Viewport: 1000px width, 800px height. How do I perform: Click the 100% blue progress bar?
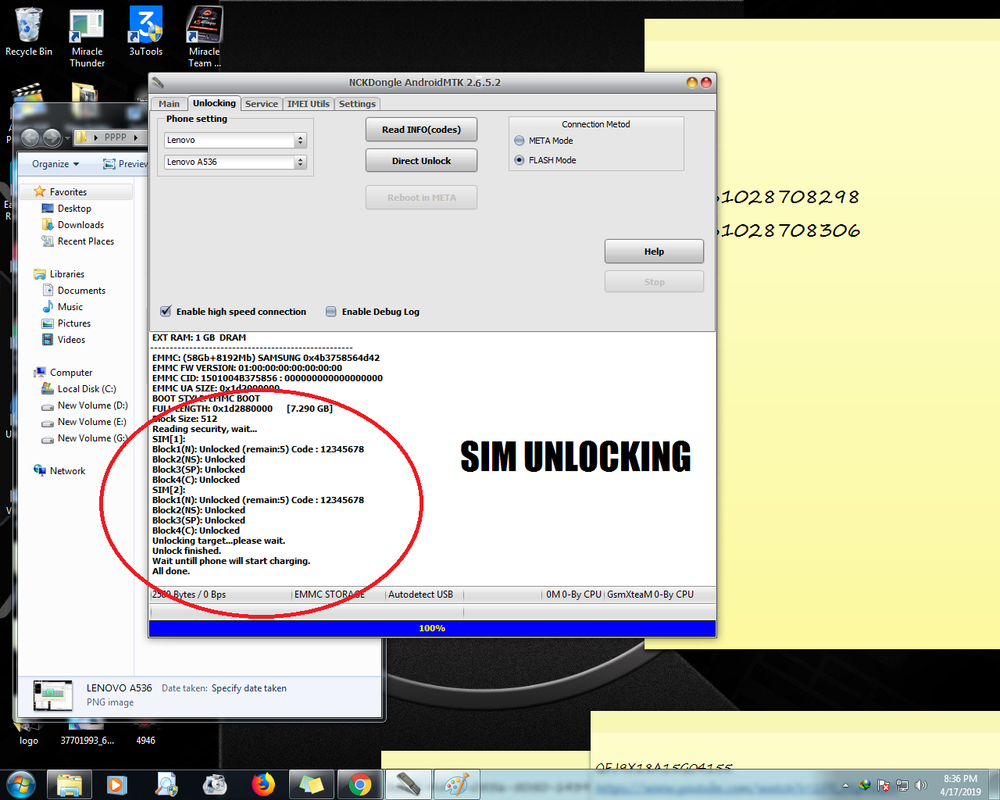click(432, 628)
